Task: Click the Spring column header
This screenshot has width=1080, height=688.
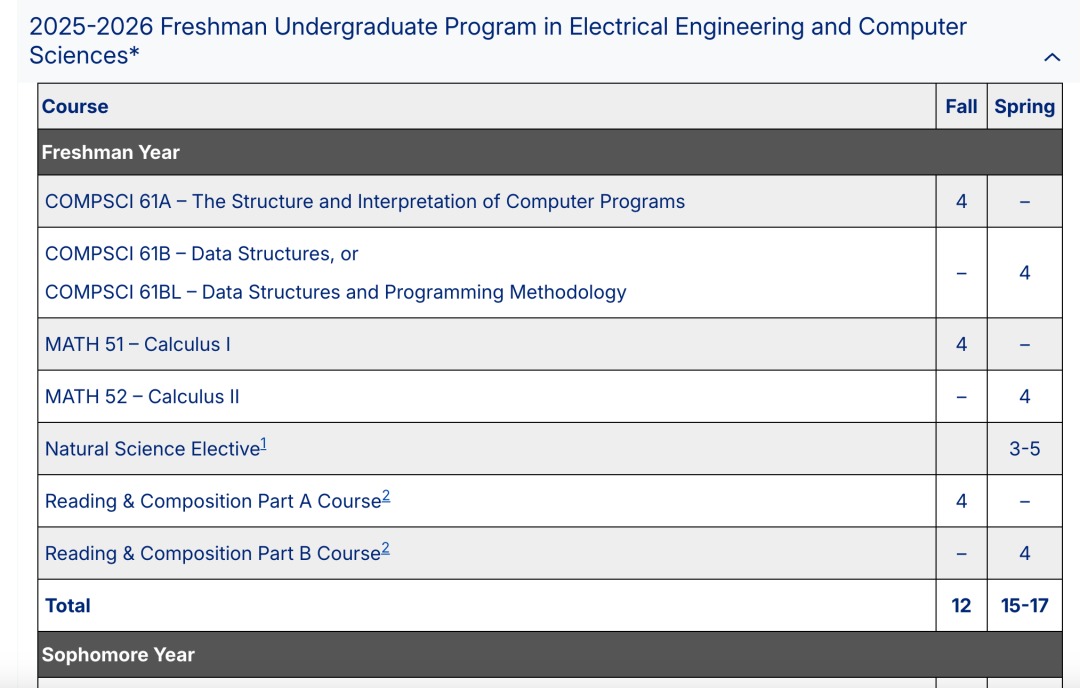Action: [1024, 107]
